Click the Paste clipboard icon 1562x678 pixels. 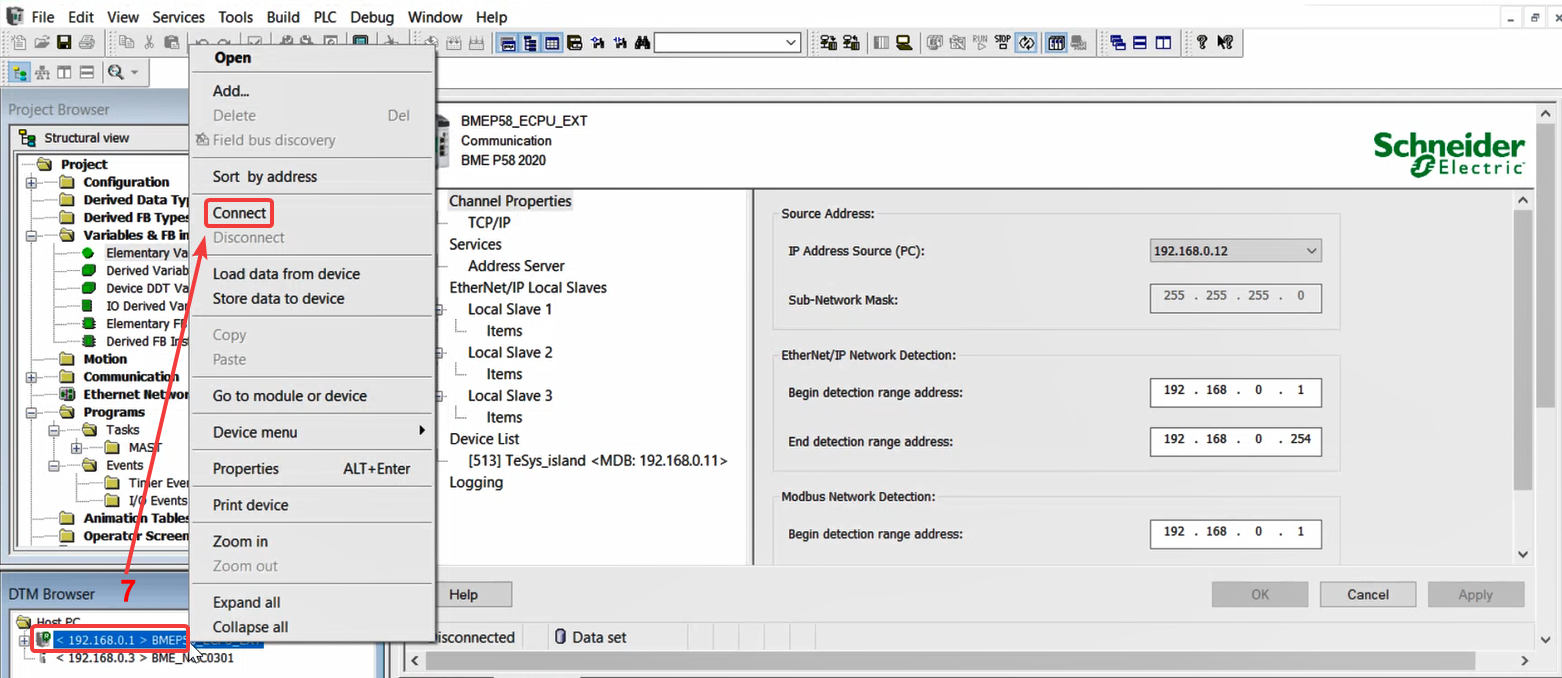coord(171,42)
